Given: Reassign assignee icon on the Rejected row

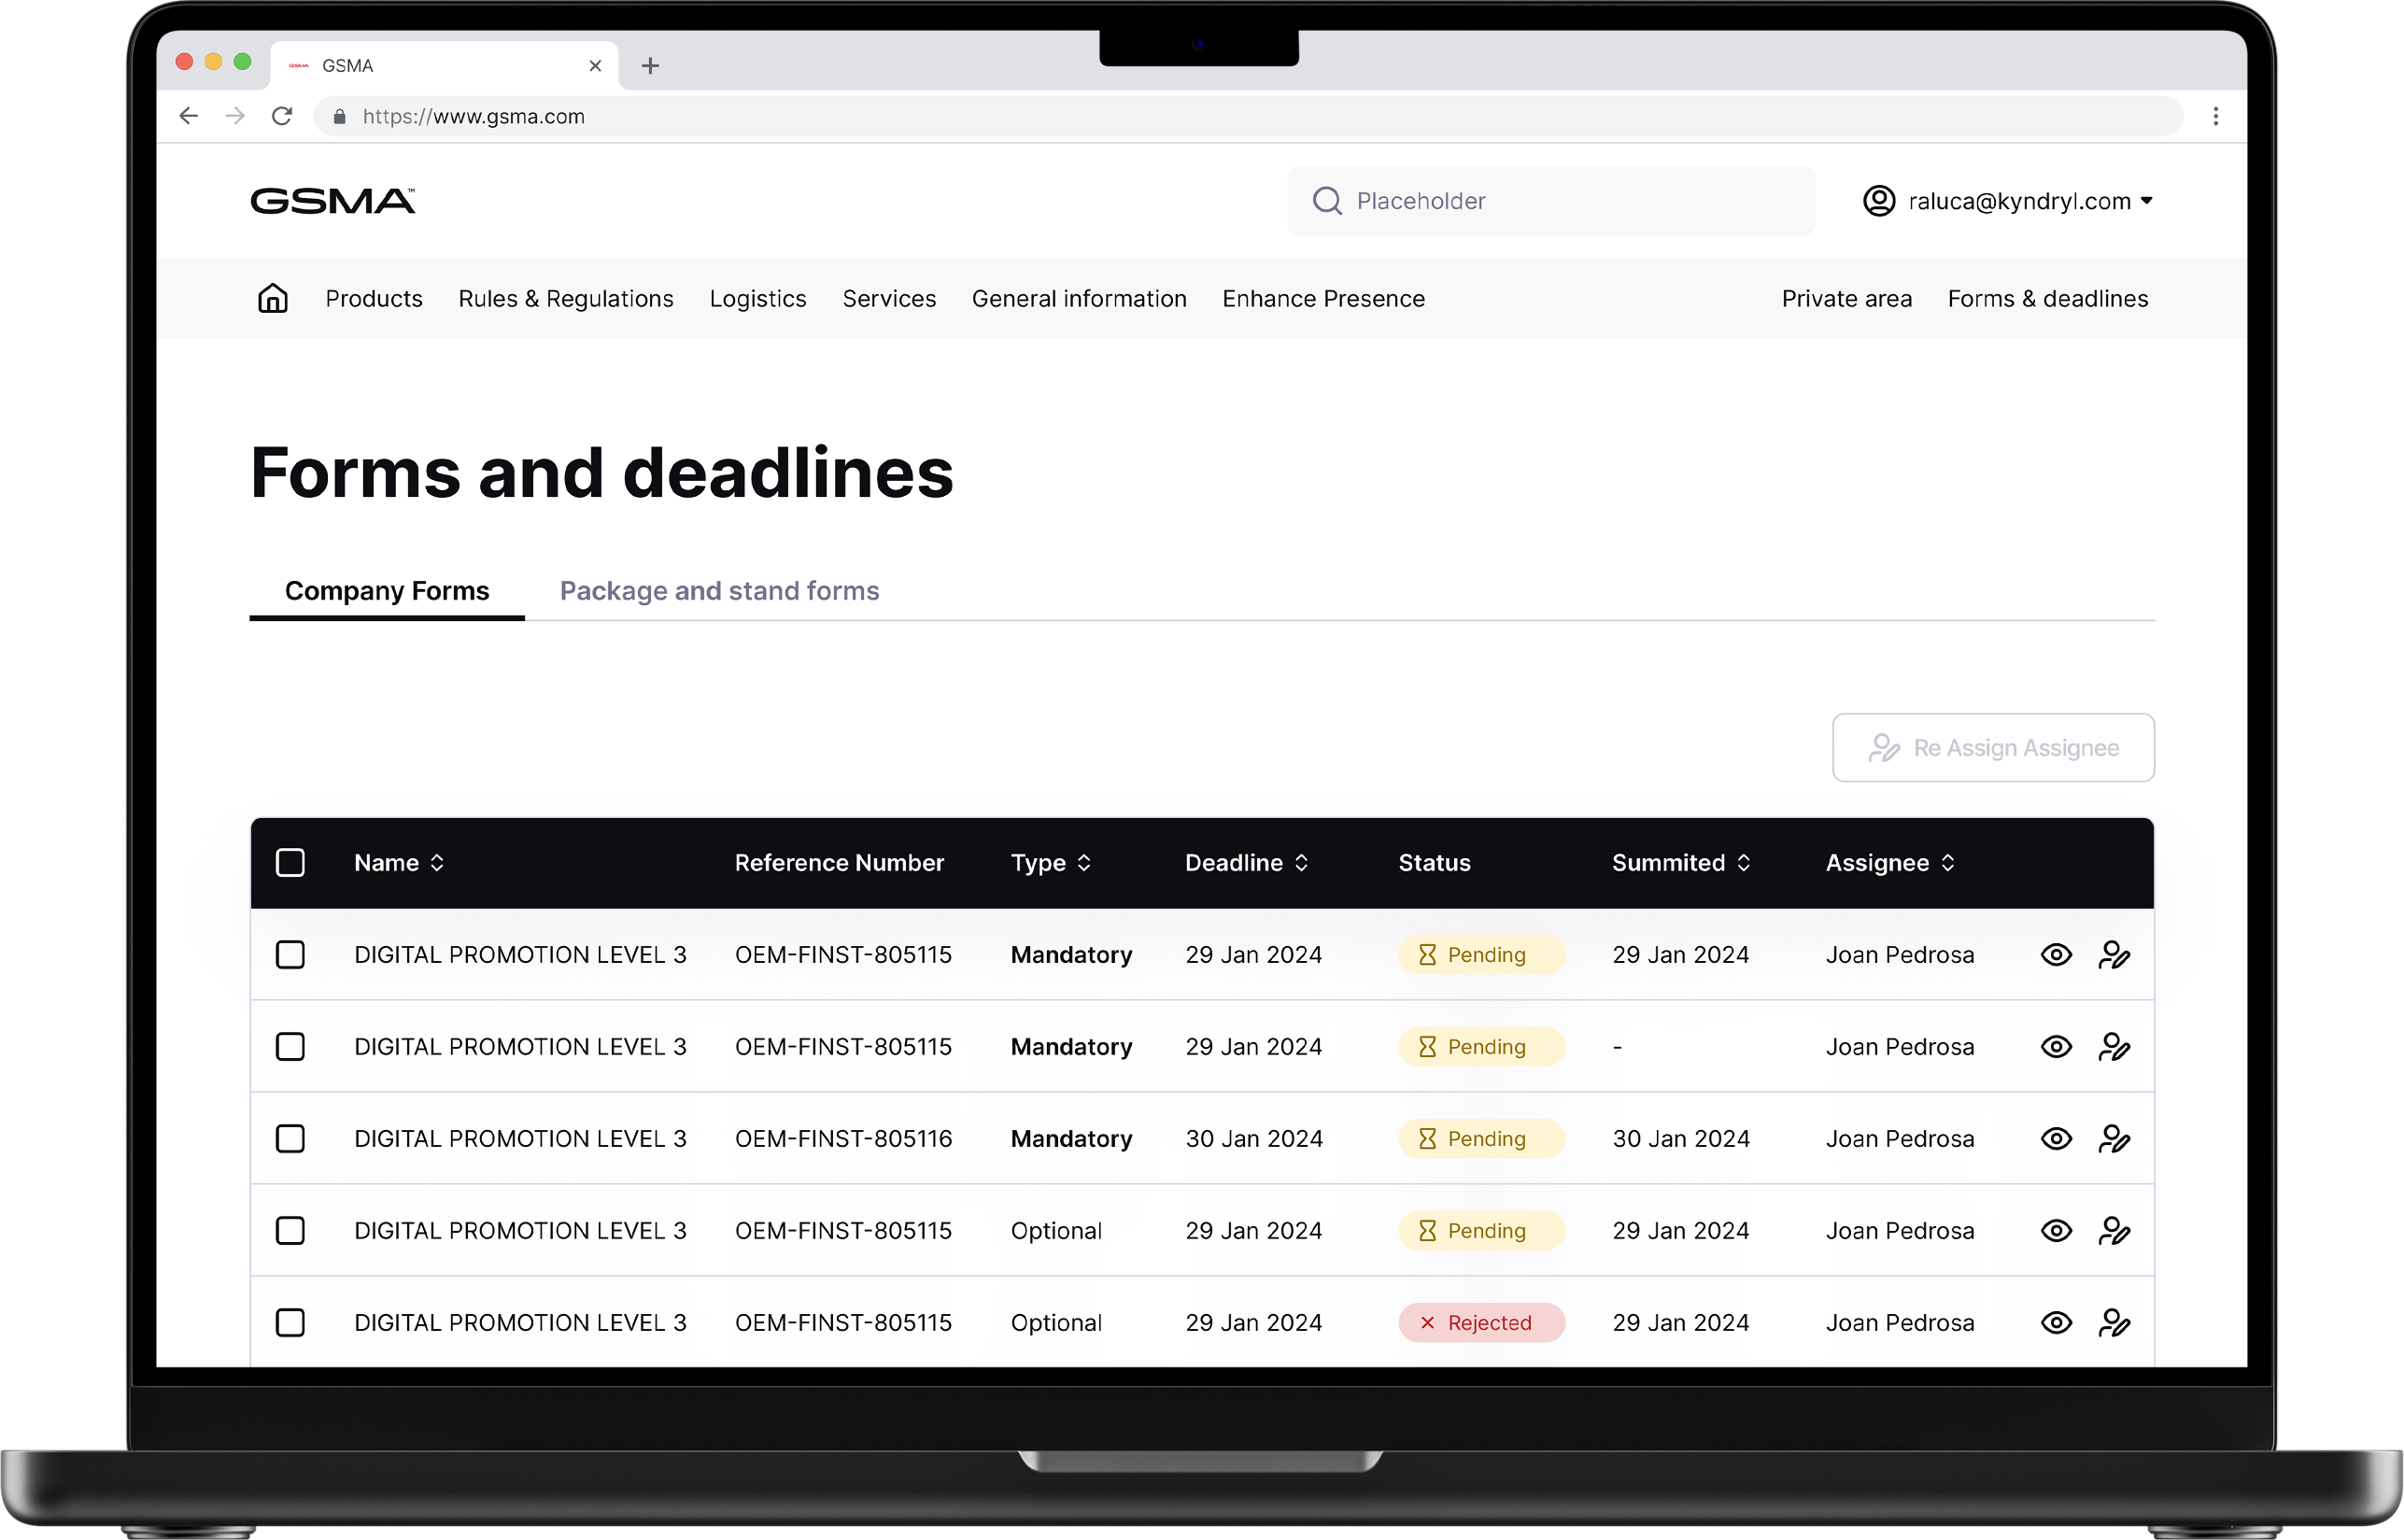Looking at the screenshot, I should [2113, 1322].
